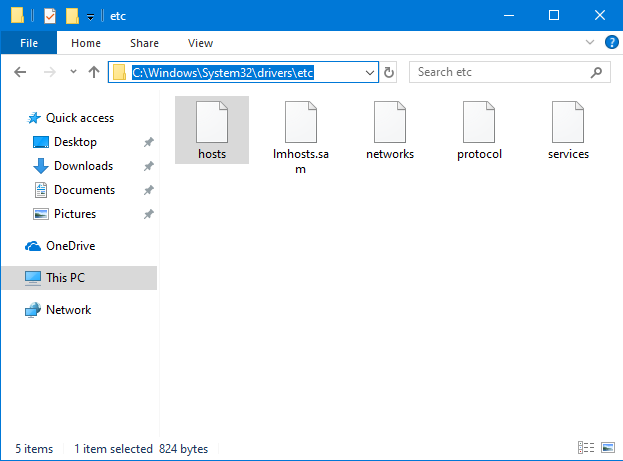Select the networks file
Viewport: 623px width, 461px height.
[389, 130]
